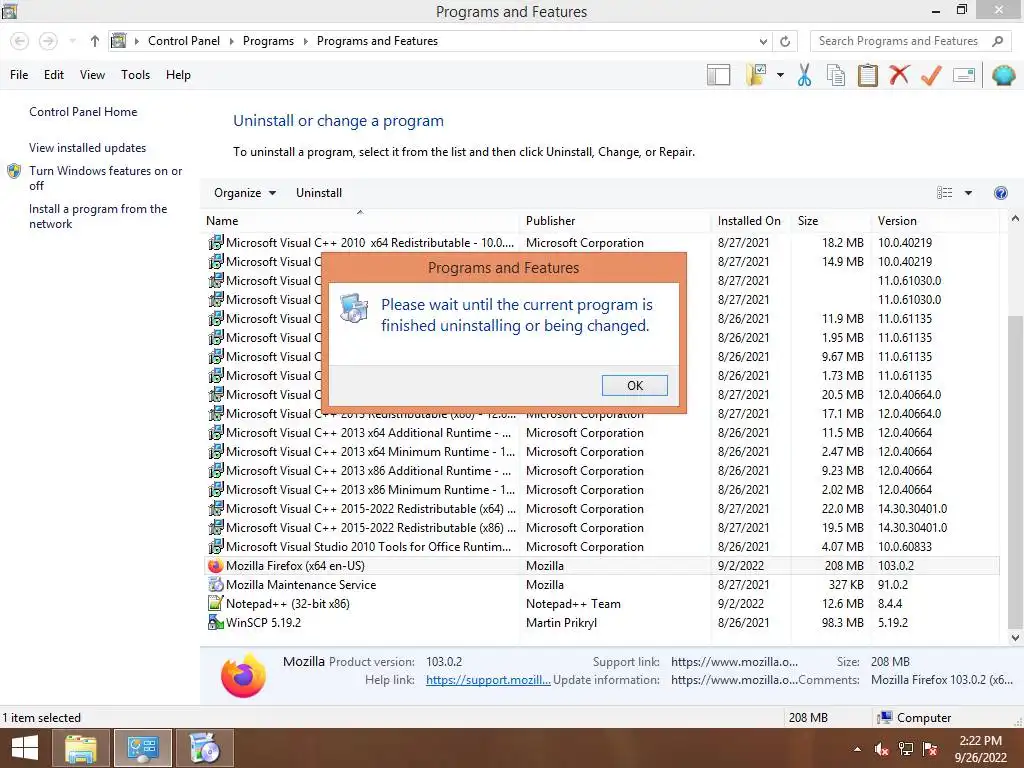Click the WinSCP row icon
Screen dimensions: 1024x768
pos(216,622)
